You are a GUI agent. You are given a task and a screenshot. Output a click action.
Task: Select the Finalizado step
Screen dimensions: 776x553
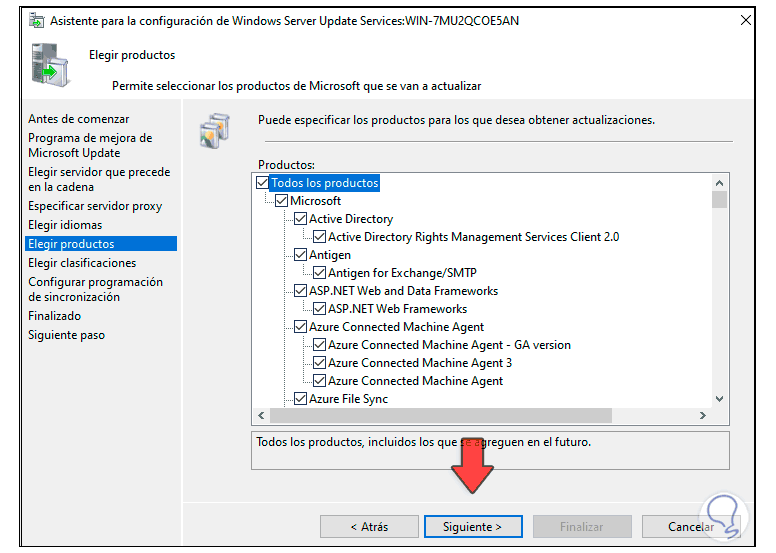coord(54,316)
